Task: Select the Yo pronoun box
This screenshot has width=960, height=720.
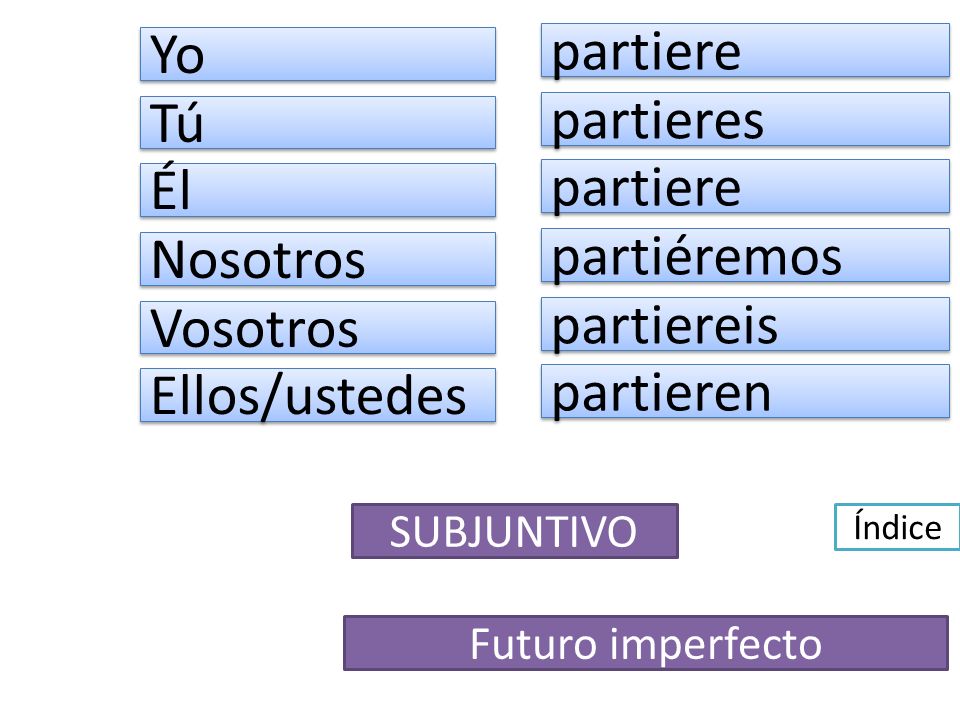Action: click(318, 54)
